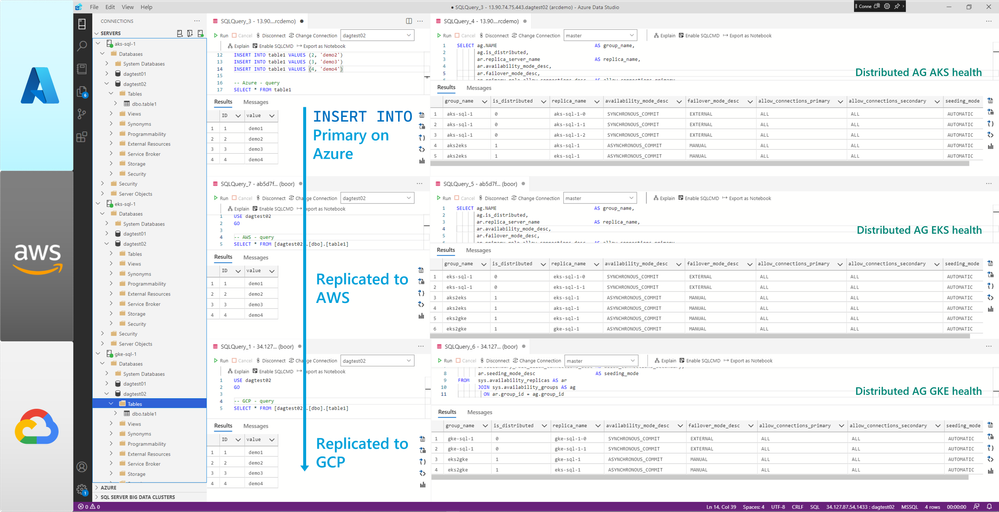The width and height of the screenshot is (999, 512).
Task: Open the dagtest02 database dropdown in SQLQuery_1
Action: point(377,360)
